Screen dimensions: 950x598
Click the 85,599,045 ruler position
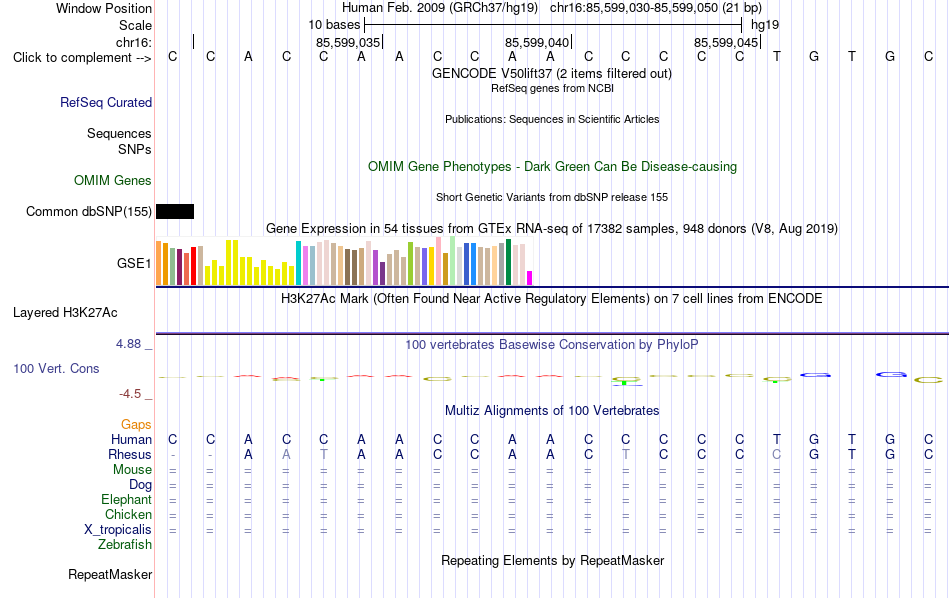point(726,42)
